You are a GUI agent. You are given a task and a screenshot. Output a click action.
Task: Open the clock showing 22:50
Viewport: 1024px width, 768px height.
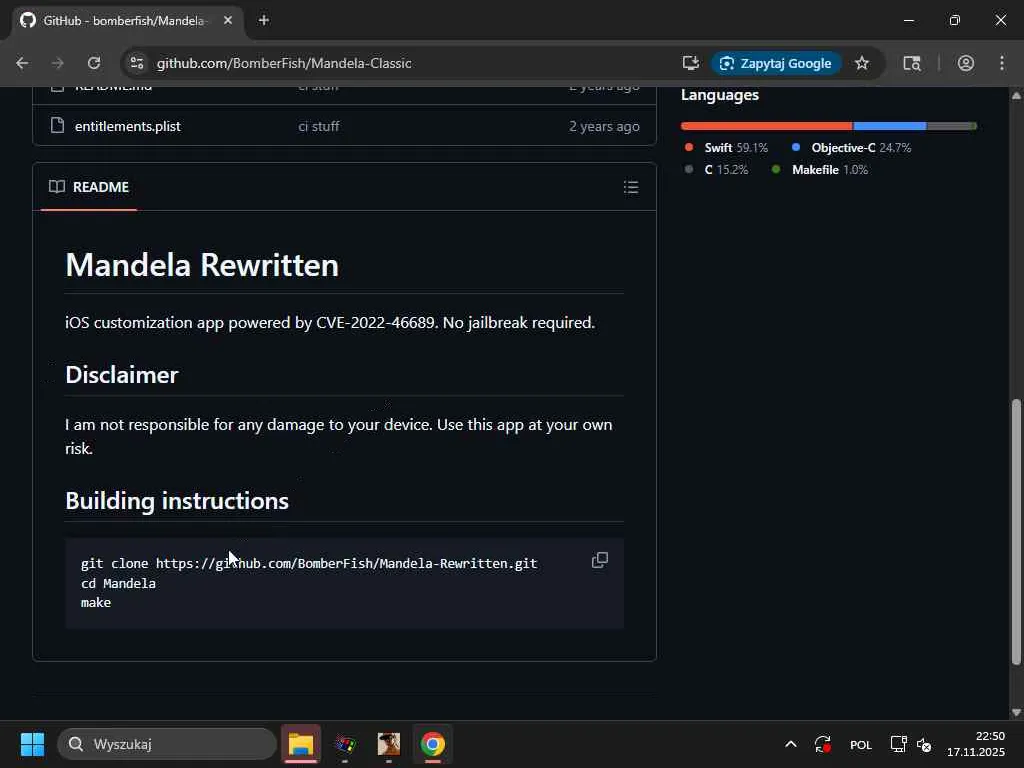point(976,744)
